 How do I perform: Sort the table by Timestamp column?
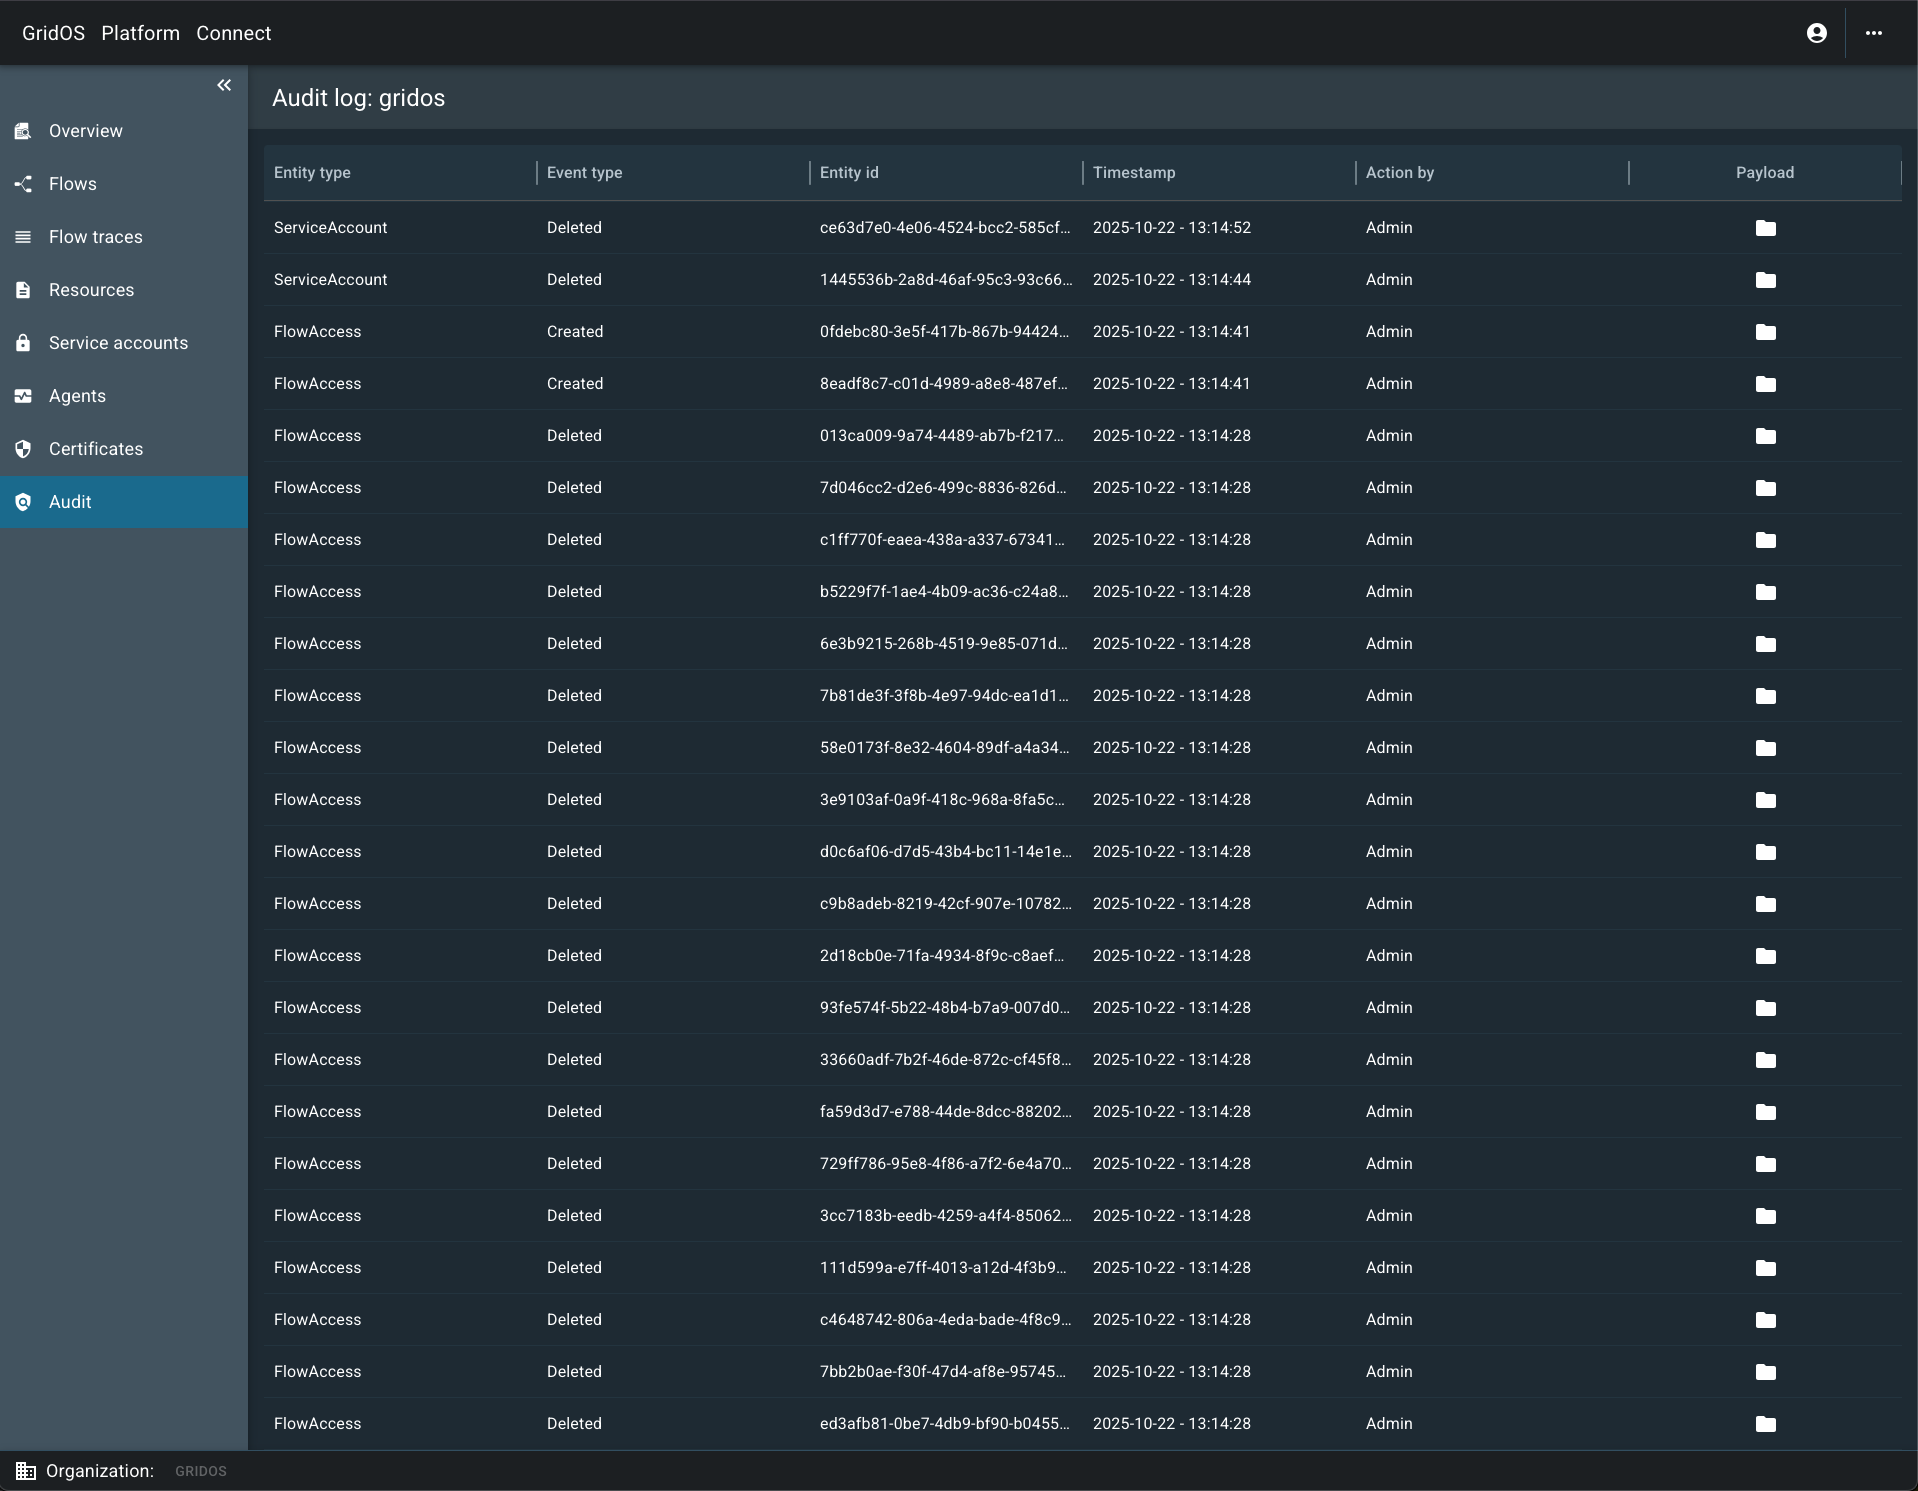click(1133, 172)
